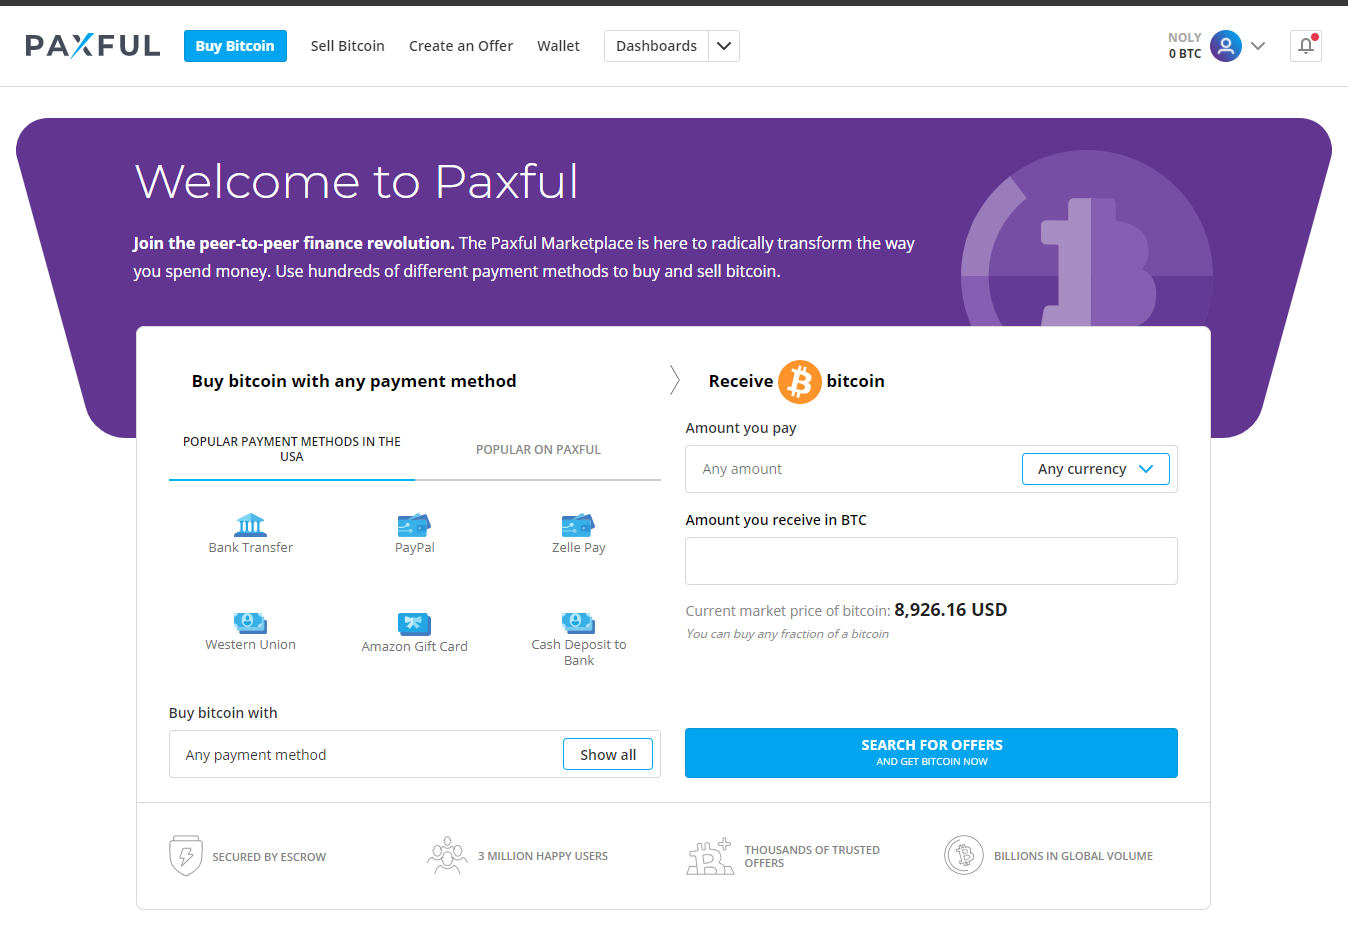Click the 'You can buy any fraction' note

(x=787, y=634)
